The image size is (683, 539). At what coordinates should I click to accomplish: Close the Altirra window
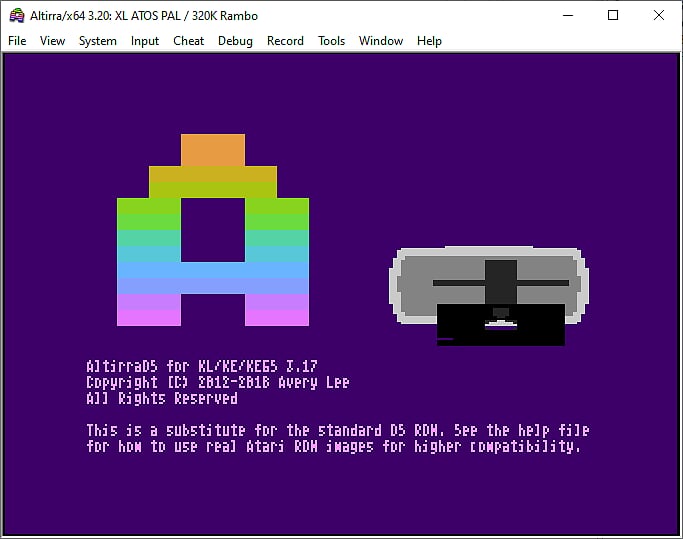click(x=659, y=16)
